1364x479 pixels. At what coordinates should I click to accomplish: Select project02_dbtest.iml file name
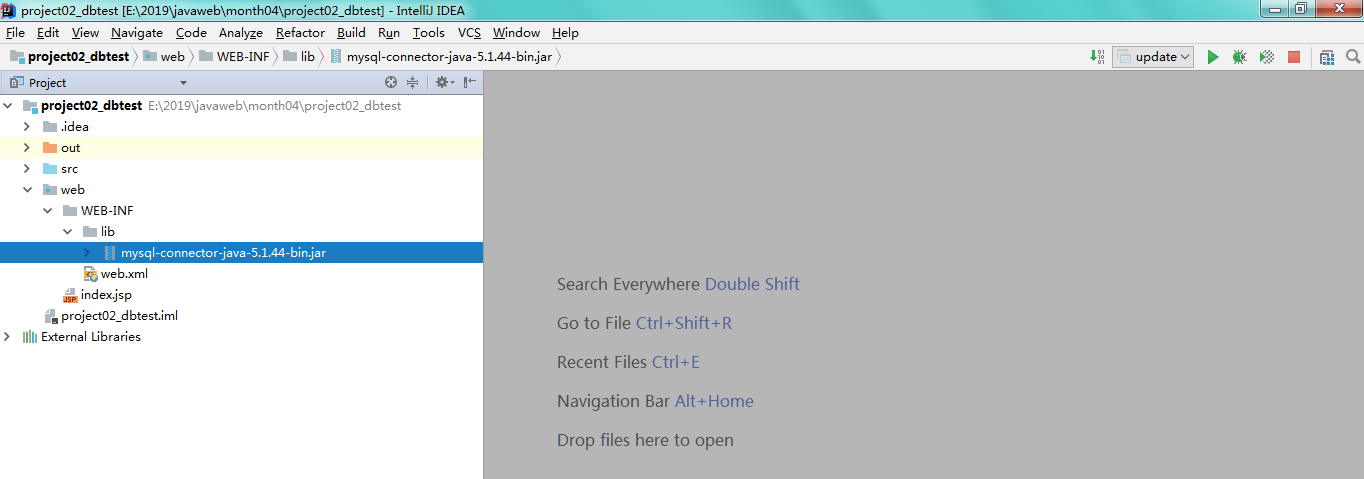[x=119, y=316]
